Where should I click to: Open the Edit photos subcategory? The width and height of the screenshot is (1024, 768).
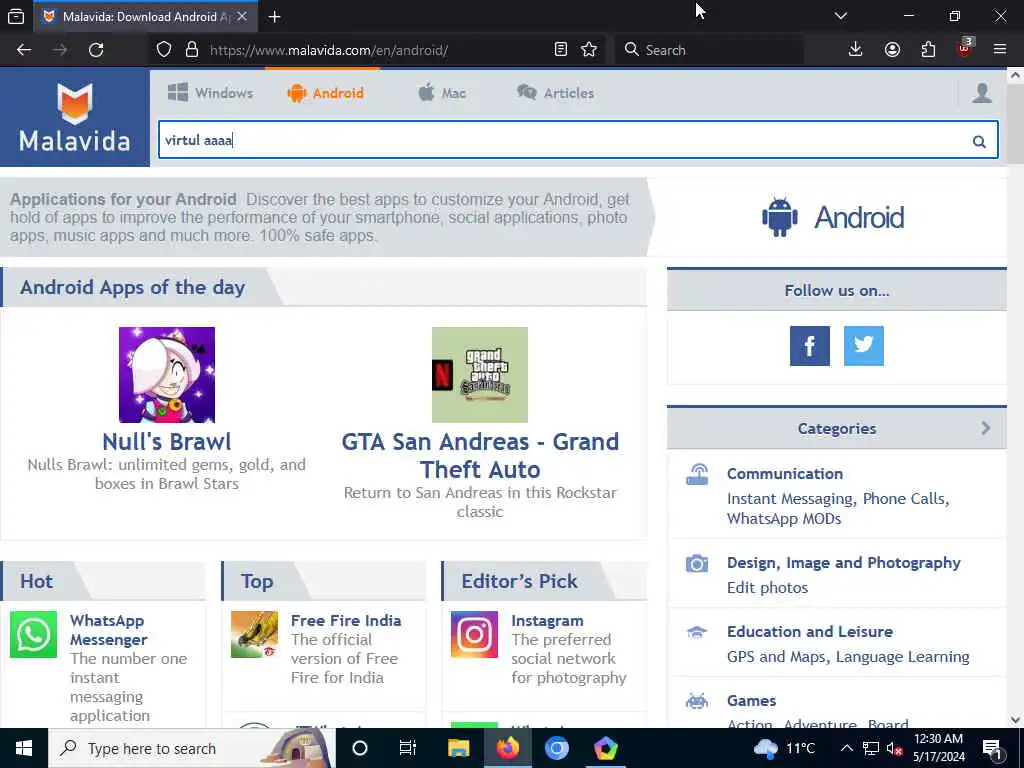point(767,588)
